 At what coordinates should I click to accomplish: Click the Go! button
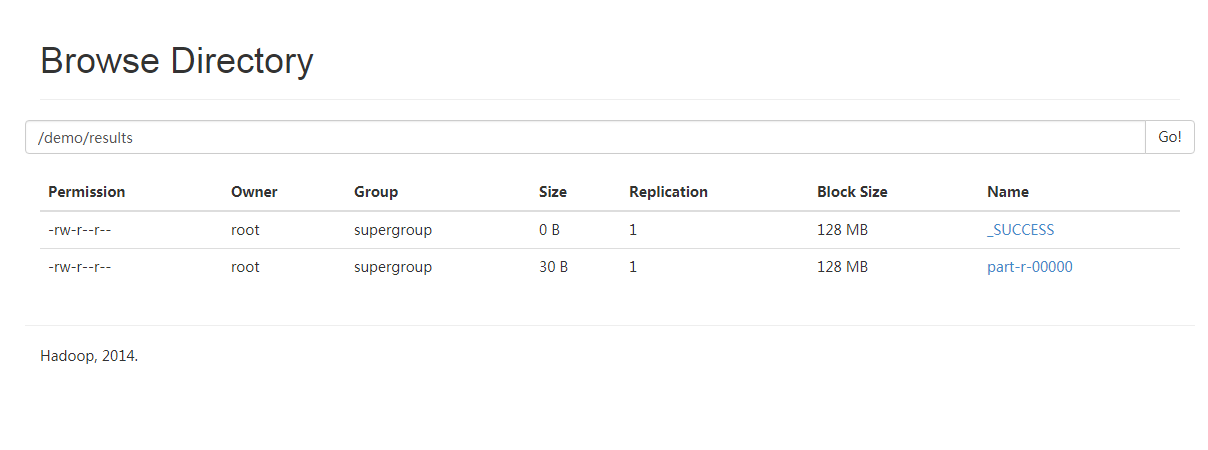pos(1169,137)
